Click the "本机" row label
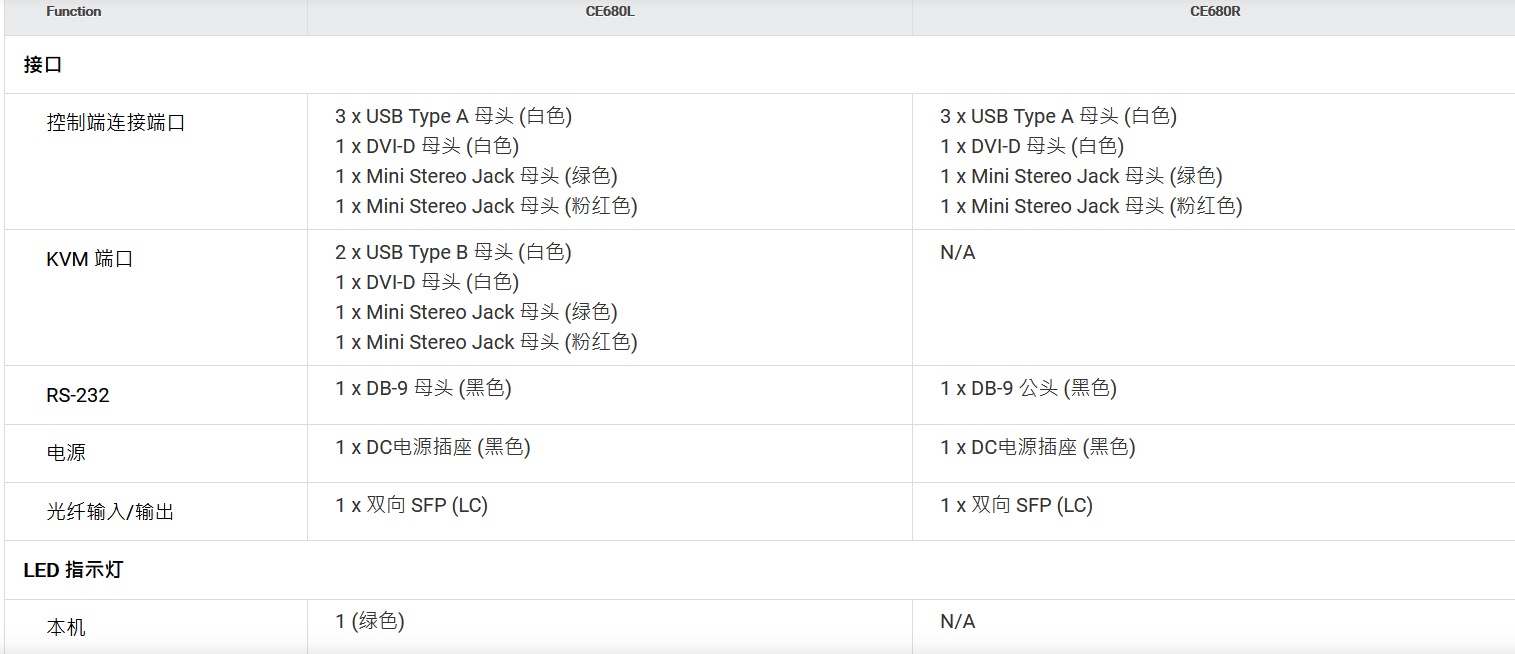The image size is (1515, 654). pyautogui.click(x=66, y=627)
